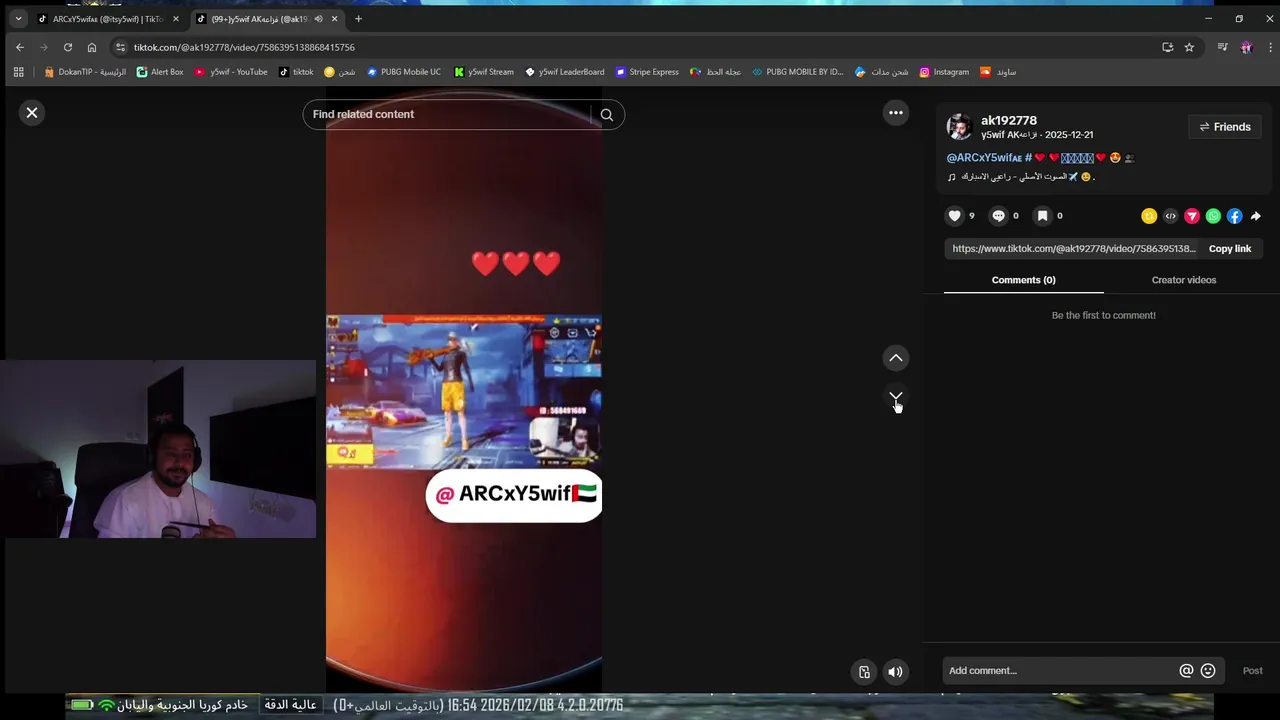This screenshot has height=720, width=1280.
Task: Click the webcam overlay of the streamer
Action: (x=158, y=449)
